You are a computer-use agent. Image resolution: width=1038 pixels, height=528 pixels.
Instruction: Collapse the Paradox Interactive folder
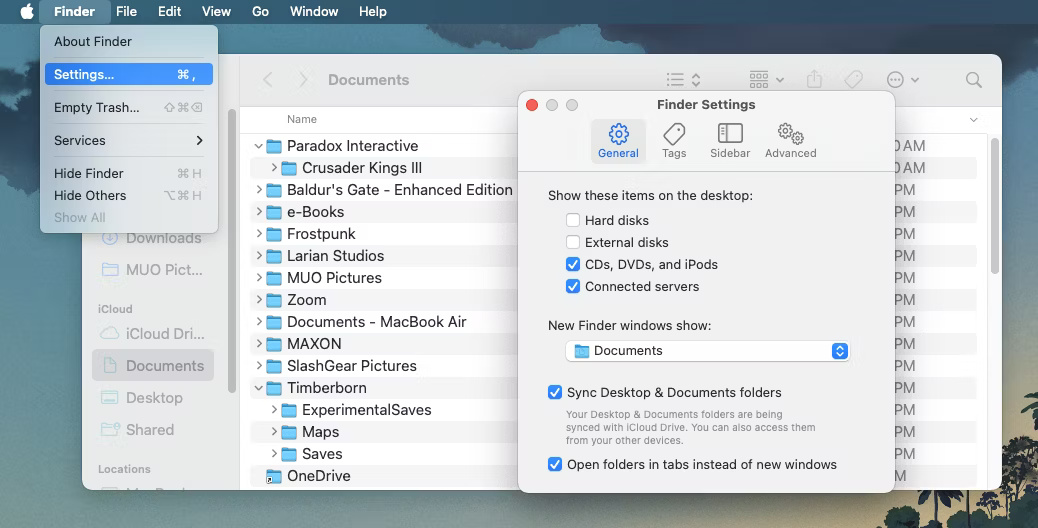[259, 146]
